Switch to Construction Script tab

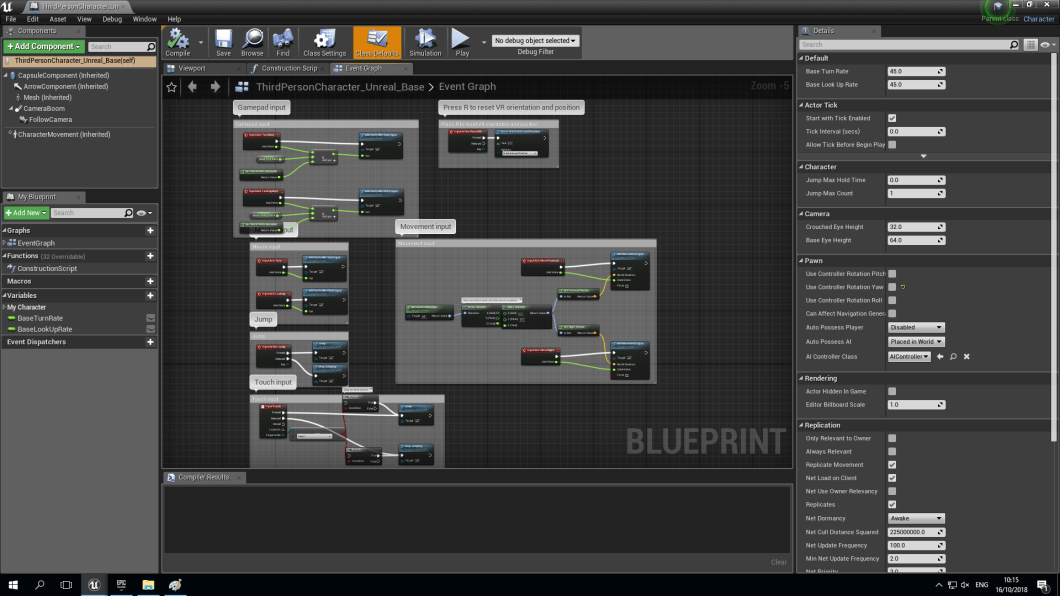pyautogui.click(x=289, y=68)
